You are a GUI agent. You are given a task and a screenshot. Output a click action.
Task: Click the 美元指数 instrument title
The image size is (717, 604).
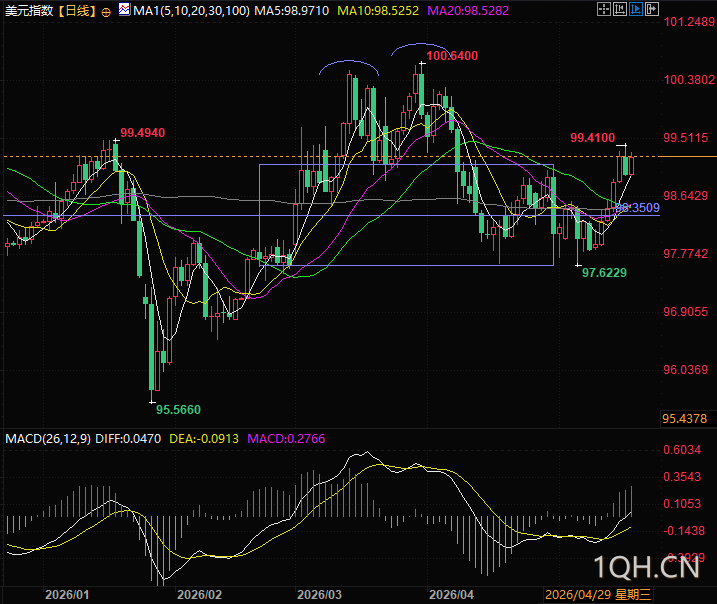tap(29, 11)
